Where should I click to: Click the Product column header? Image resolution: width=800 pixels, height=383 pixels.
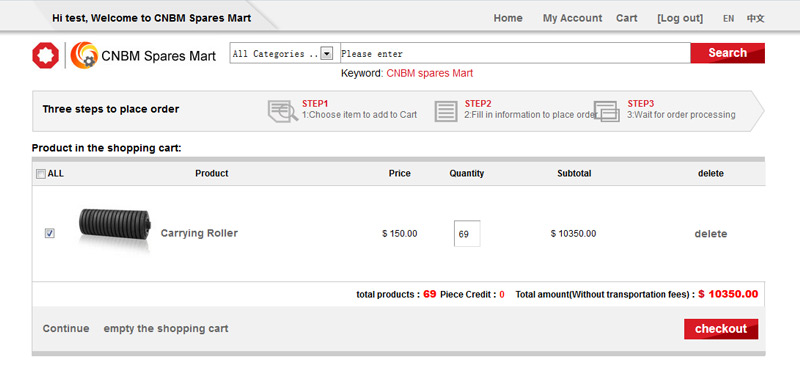point(212,173)
